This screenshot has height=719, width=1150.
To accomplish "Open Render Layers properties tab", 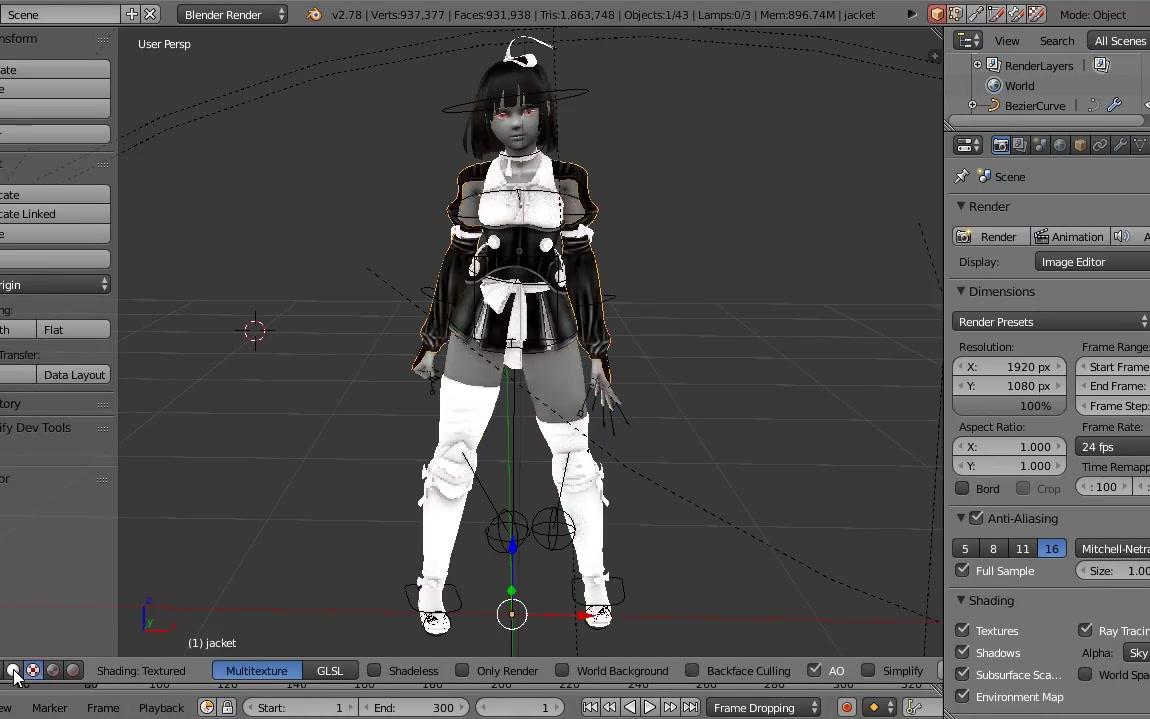I will pos(1020,145).
